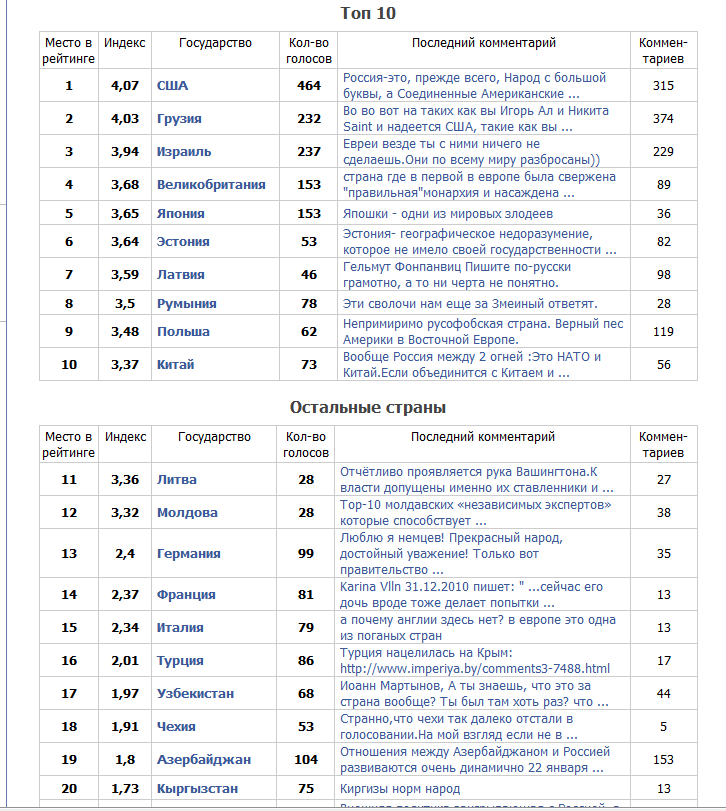Open the Молдова country link
Screen dimensions: 726x811
point(187,513)
